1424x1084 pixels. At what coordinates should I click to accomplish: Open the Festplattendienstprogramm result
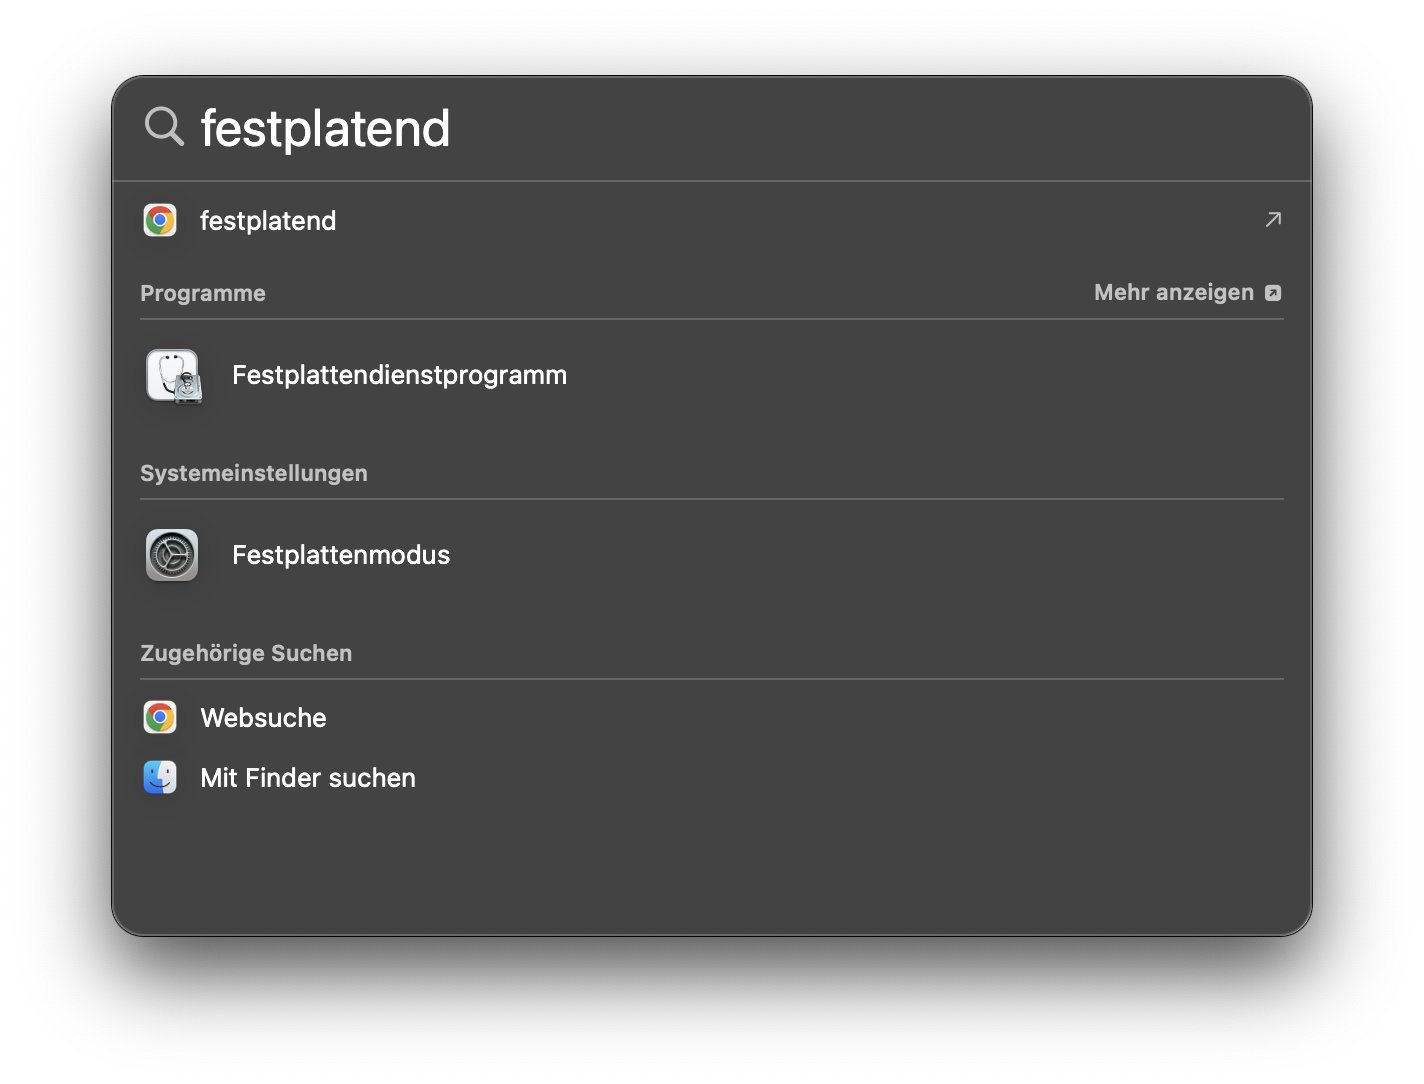tap(399, 375)
